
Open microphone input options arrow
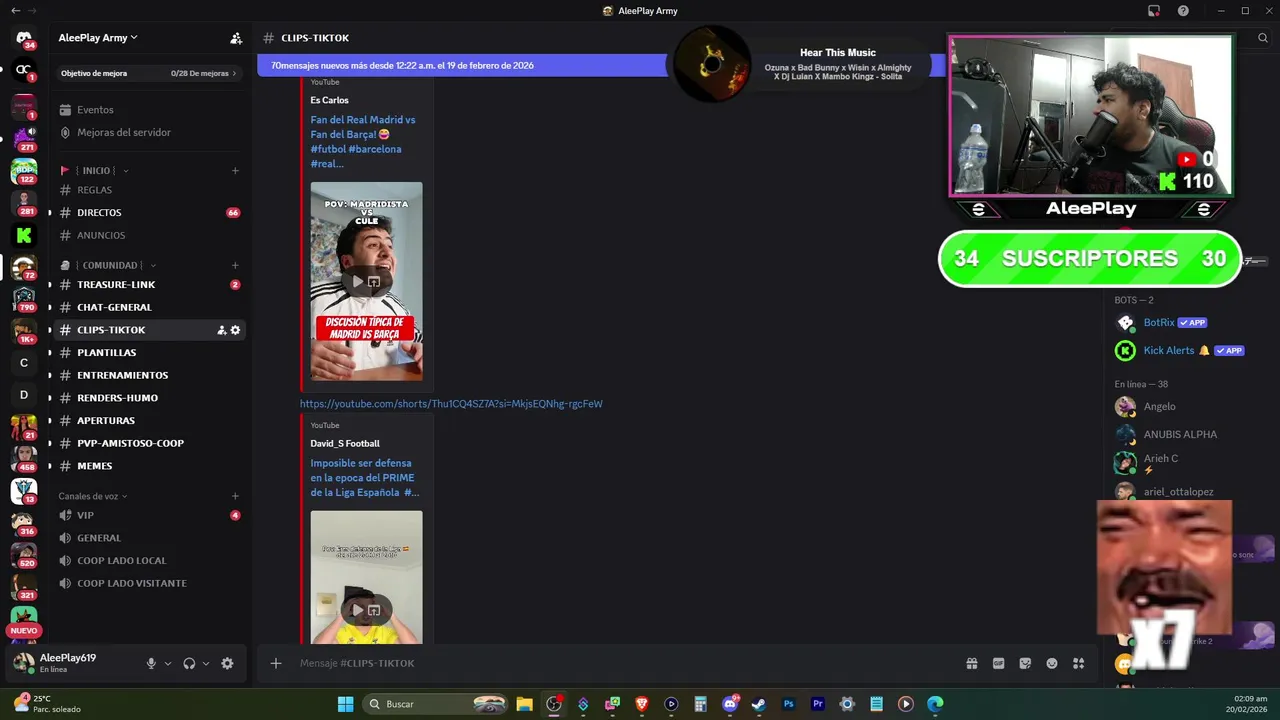[x=168, y=663]
